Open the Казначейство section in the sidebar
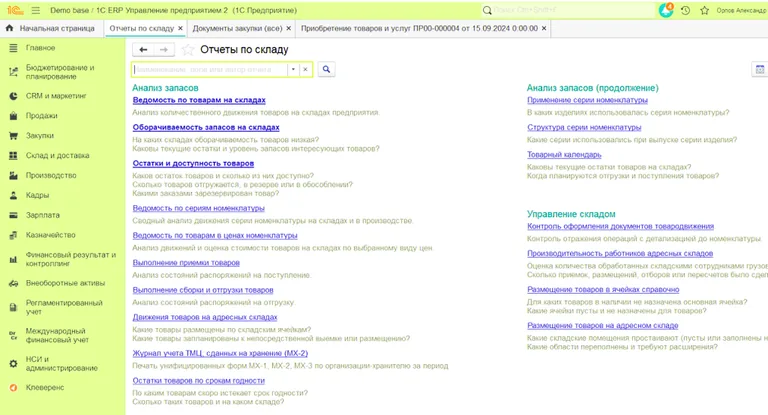This screenshot has width=768, height=415. [x=50, y=235]
